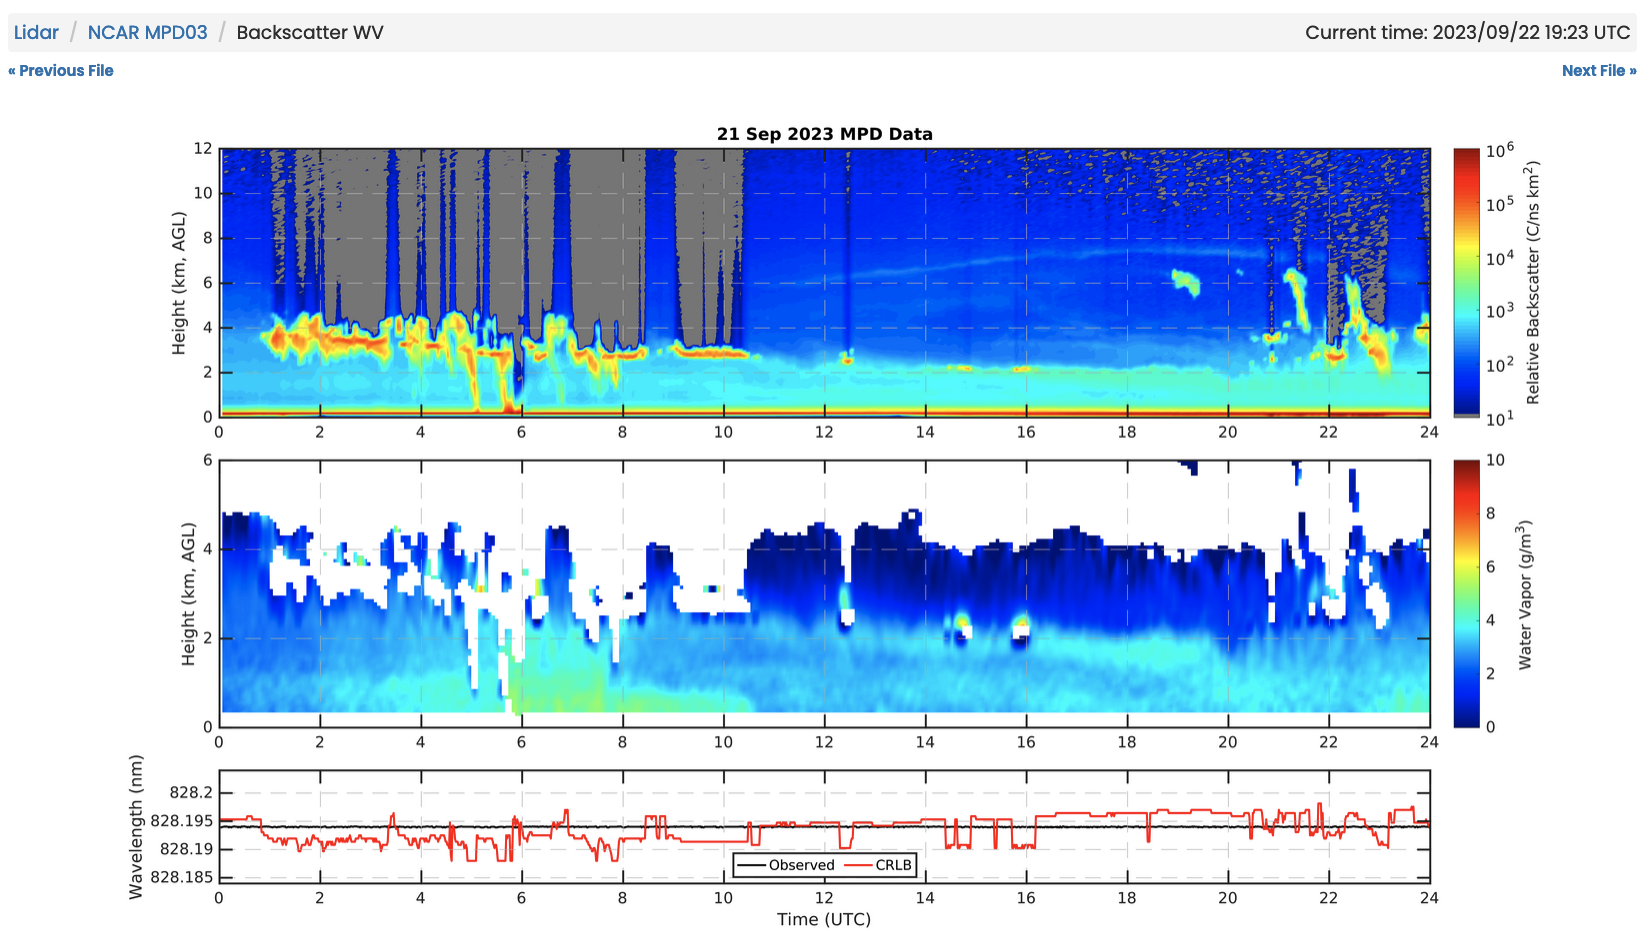Click the 'Time (UTC)' axis label
This screenshot has width=1648, height=943.
pos(824,919)
